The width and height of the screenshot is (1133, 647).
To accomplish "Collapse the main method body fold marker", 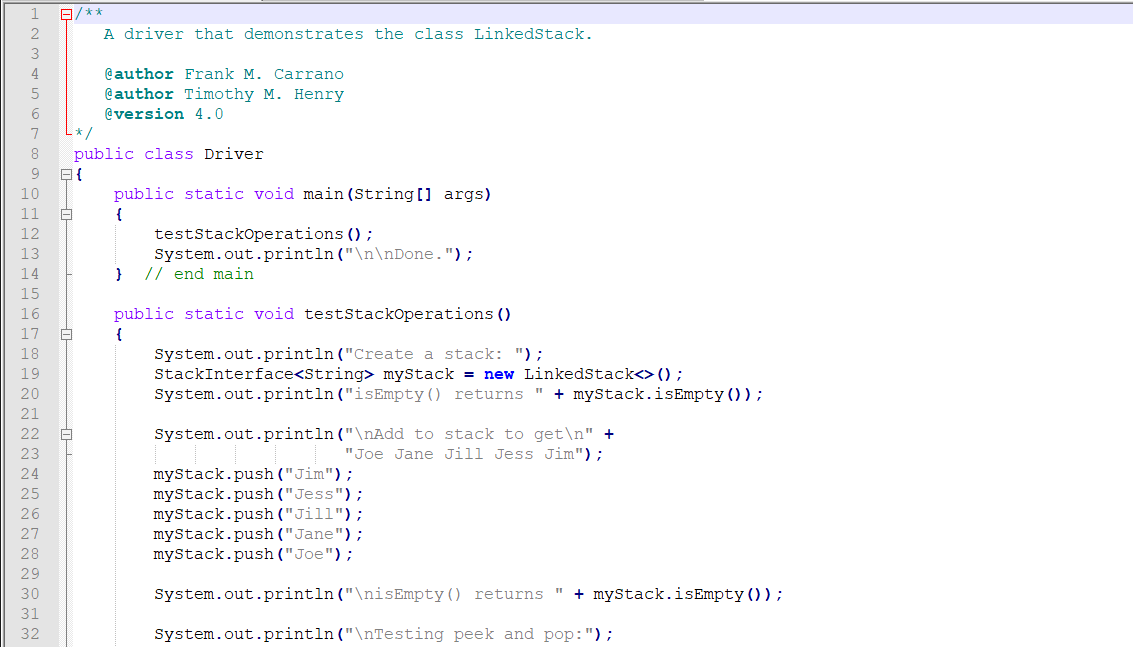I will point(65,213).
